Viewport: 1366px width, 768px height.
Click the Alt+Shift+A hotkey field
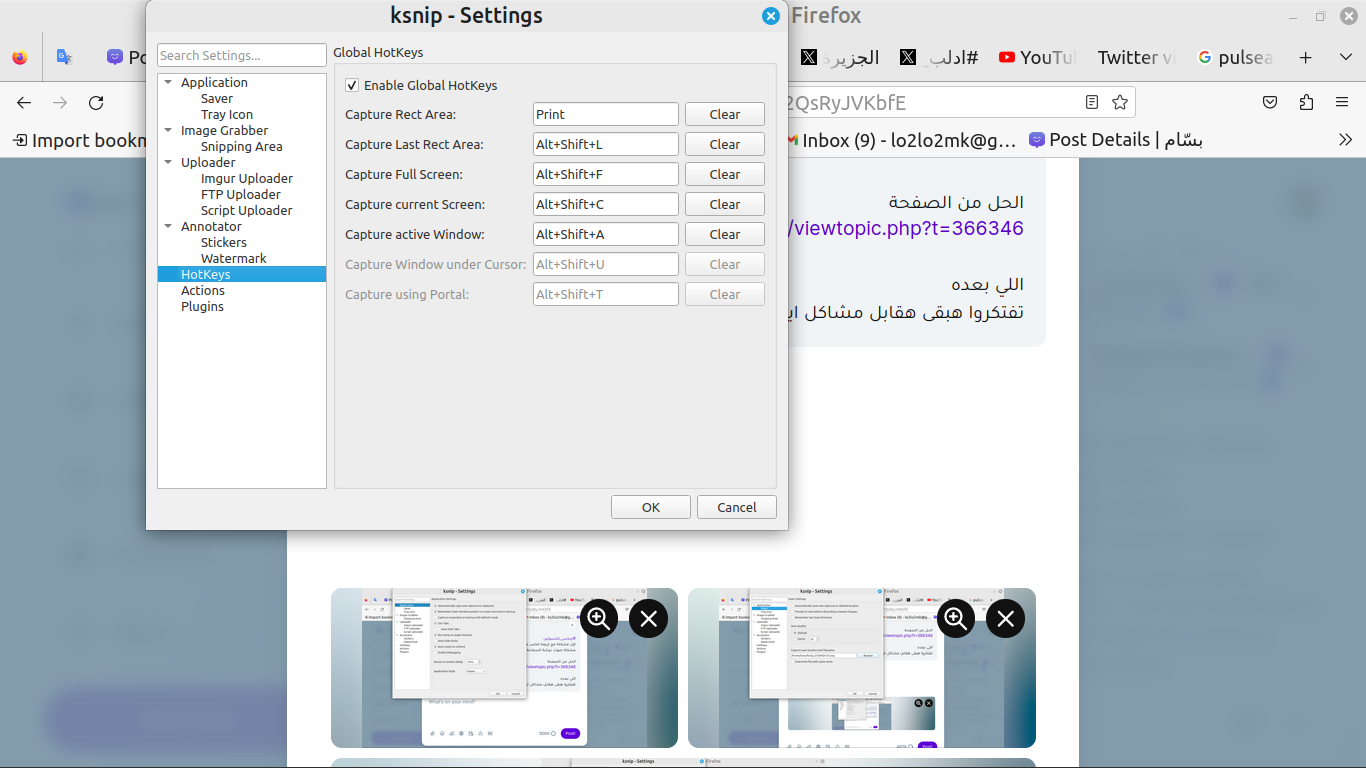(606, 234)
